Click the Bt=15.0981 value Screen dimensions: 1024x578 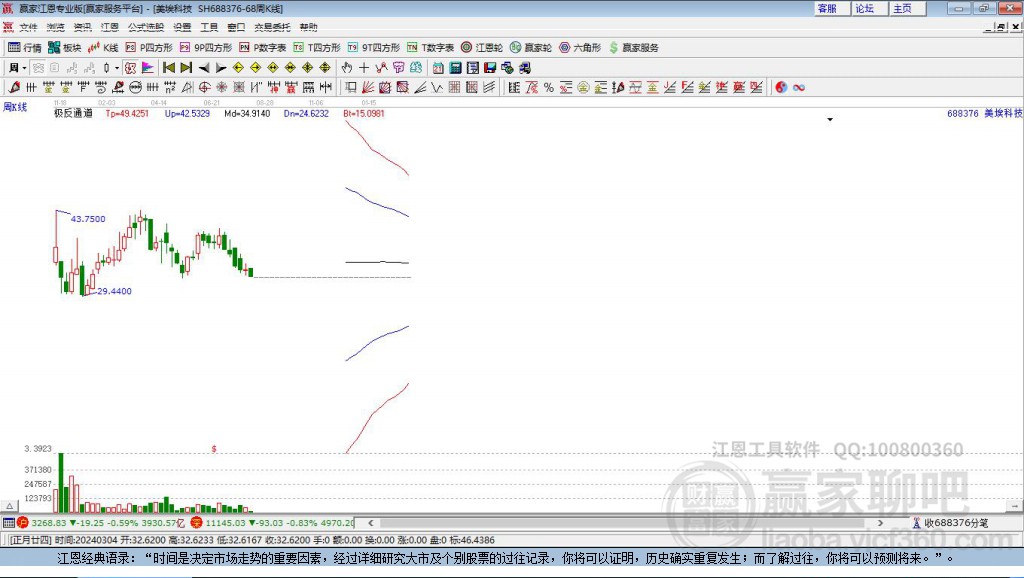[x=364, y=113]
